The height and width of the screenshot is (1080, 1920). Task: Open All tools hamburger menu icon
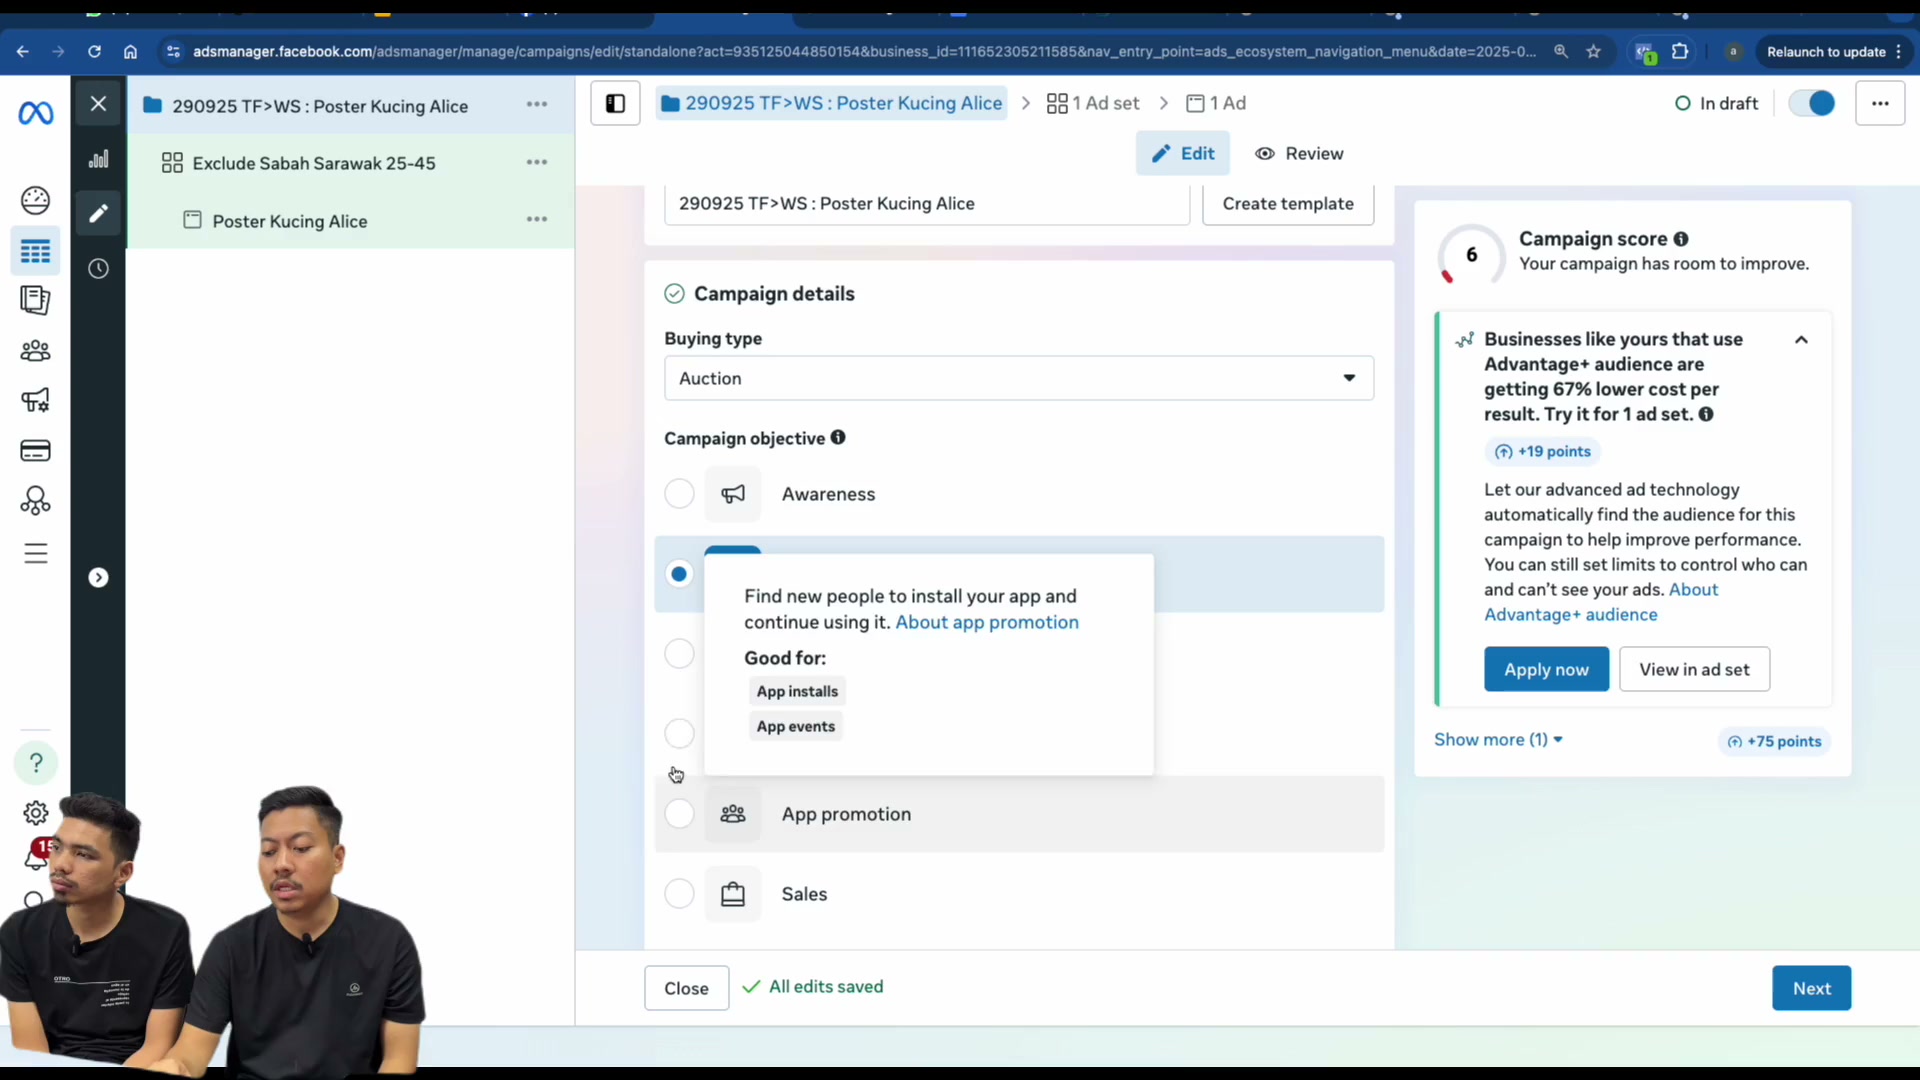click(36, 553)
